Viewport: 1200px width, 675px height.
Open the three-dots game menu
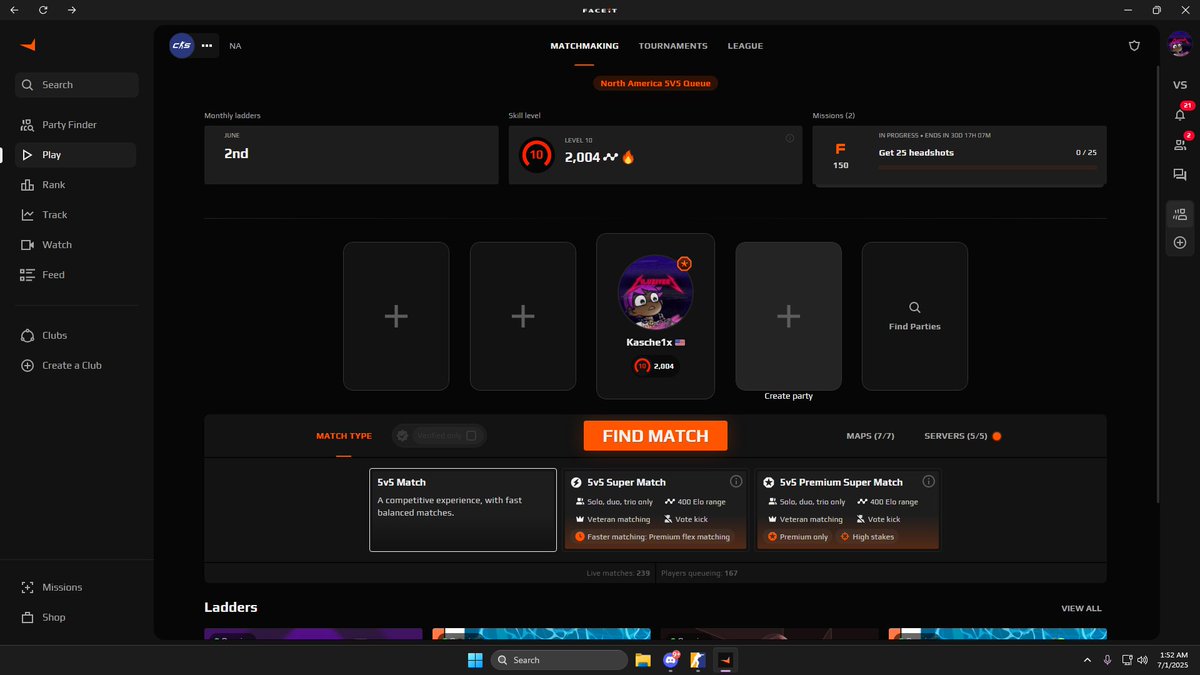tap(207, 45)
